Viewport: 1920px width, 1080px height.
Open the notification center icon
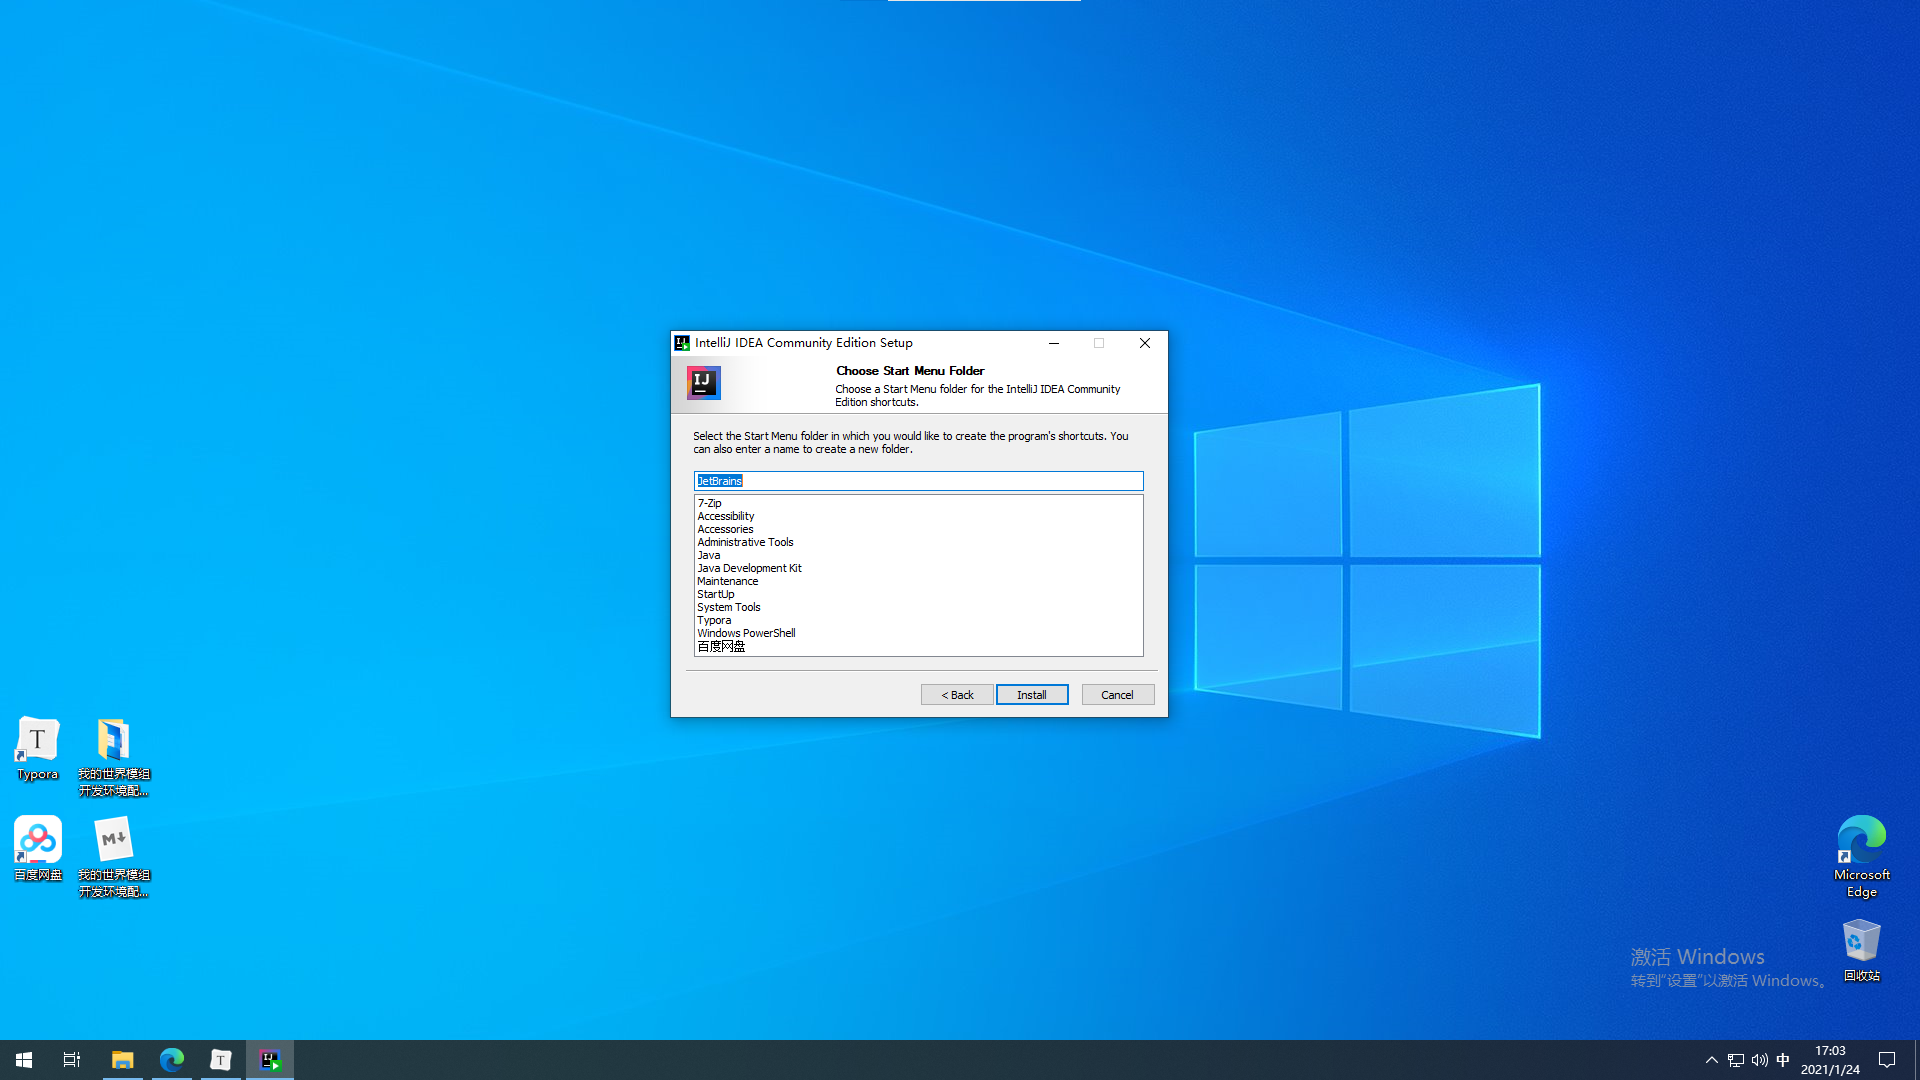[1887, 1060]
